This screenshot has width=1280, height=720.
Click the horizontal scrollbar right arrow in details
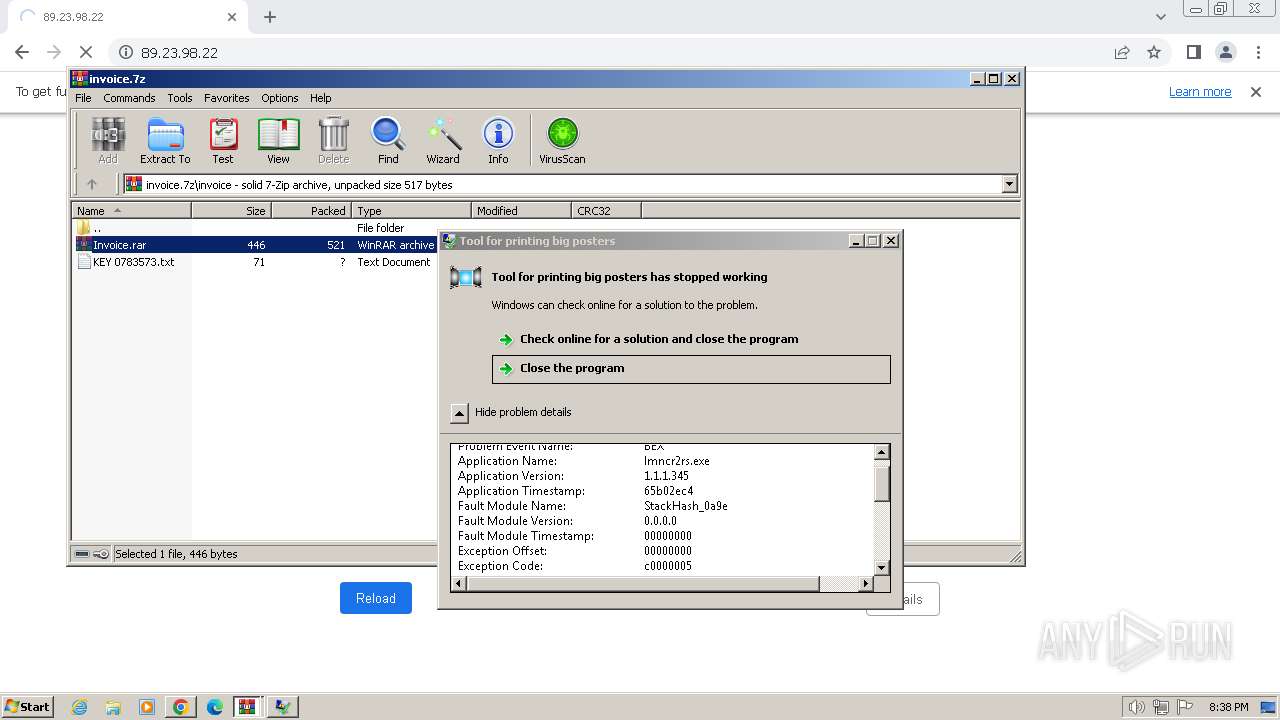point(866,584)
